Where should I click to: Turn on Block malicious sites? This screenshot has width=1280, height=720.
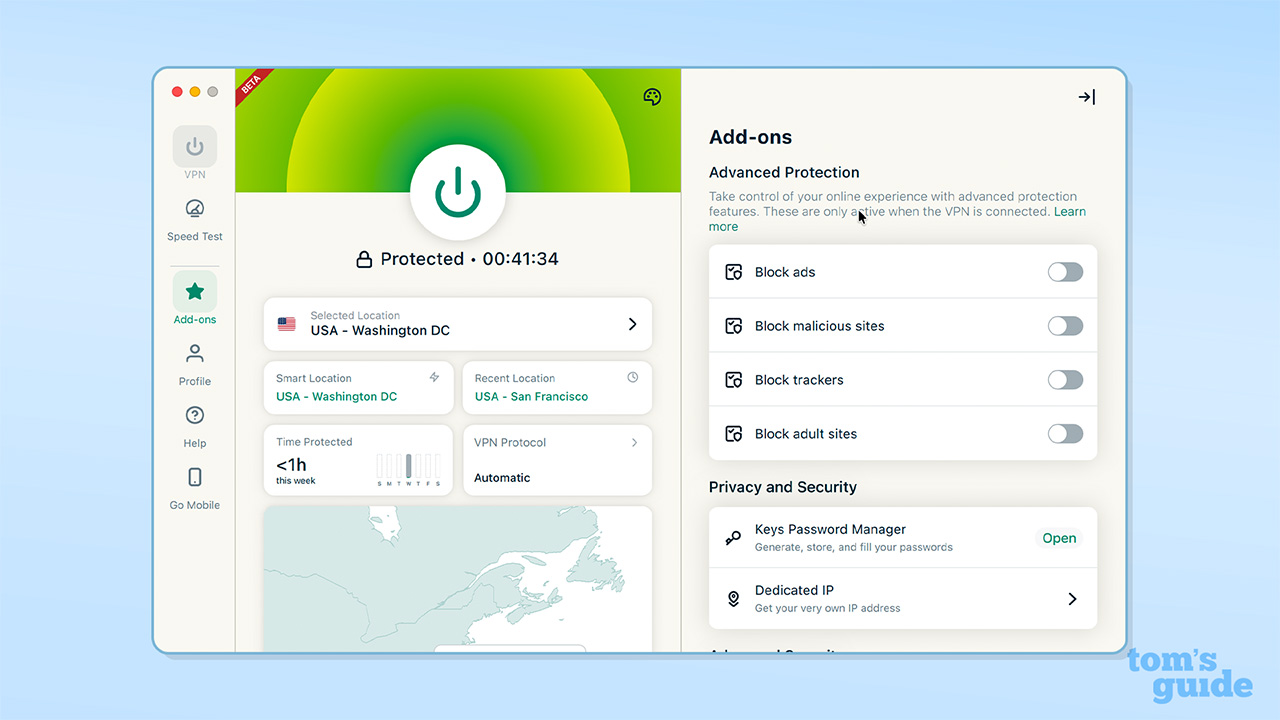[x=1064, y=325]
